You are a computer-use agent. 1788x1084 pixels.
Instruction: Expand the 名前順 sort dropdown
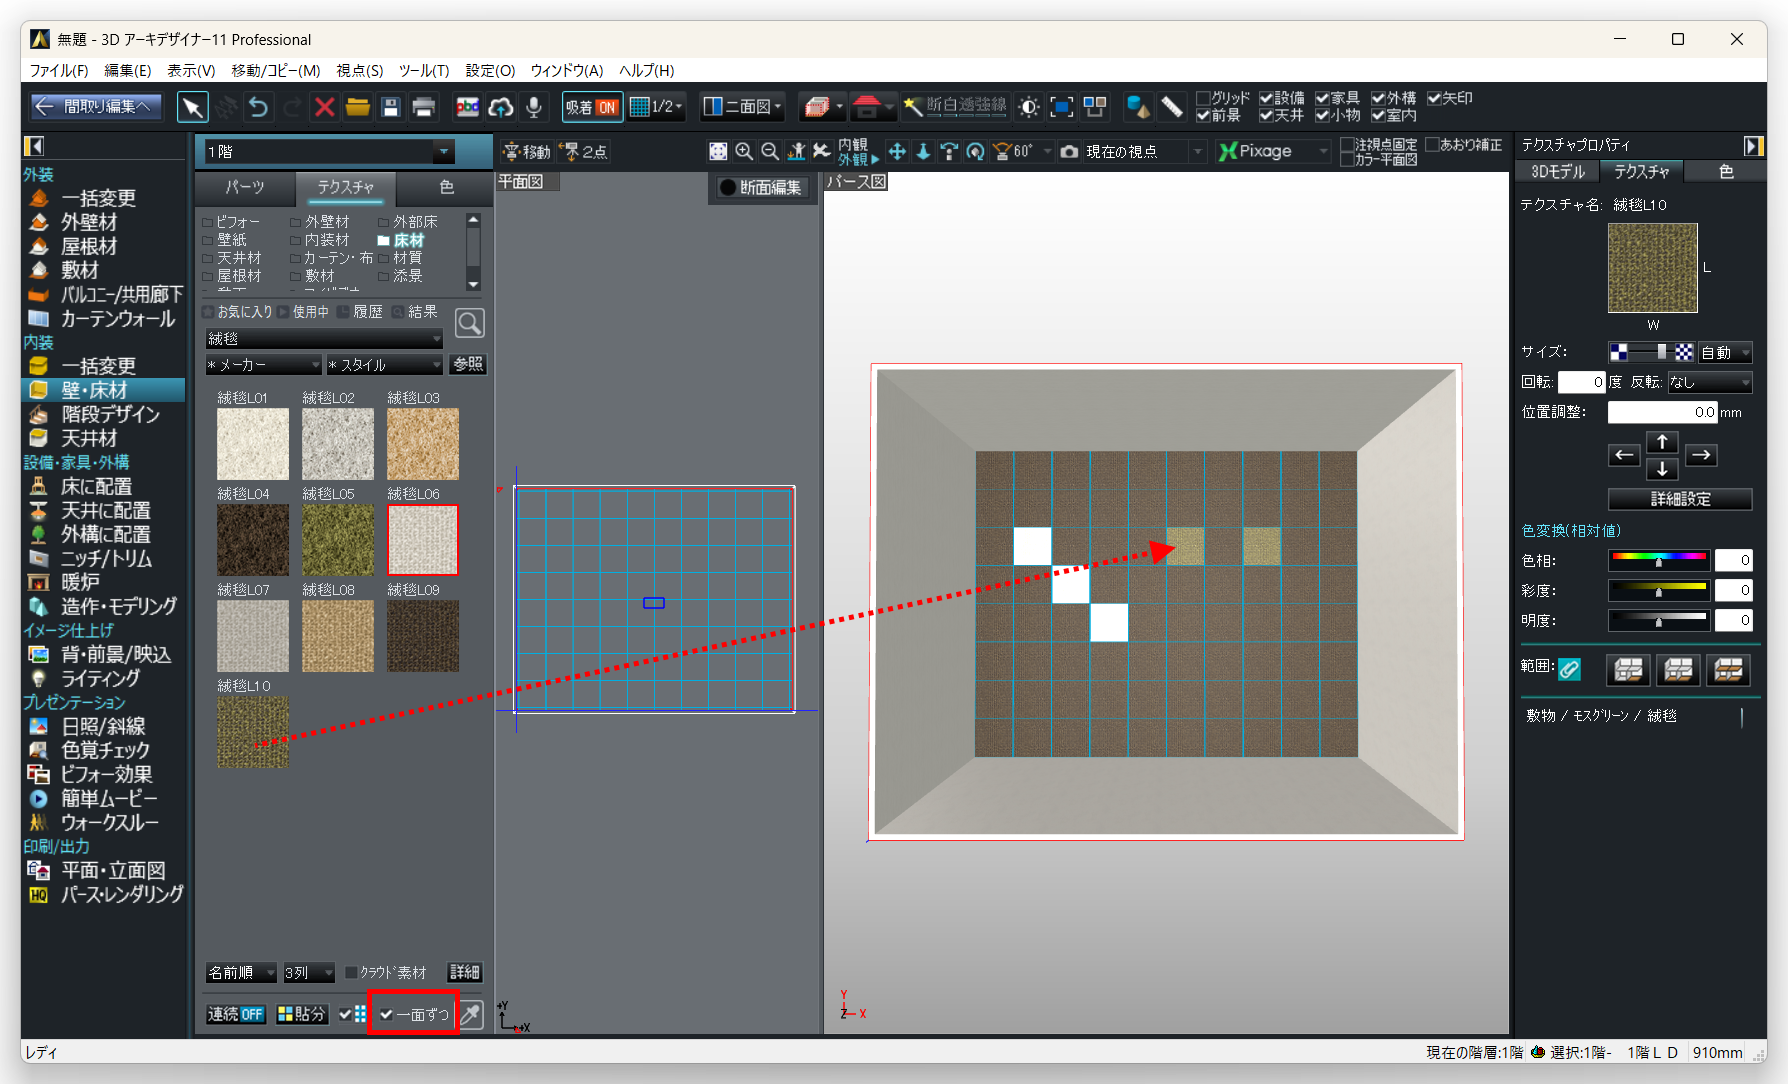242,972
